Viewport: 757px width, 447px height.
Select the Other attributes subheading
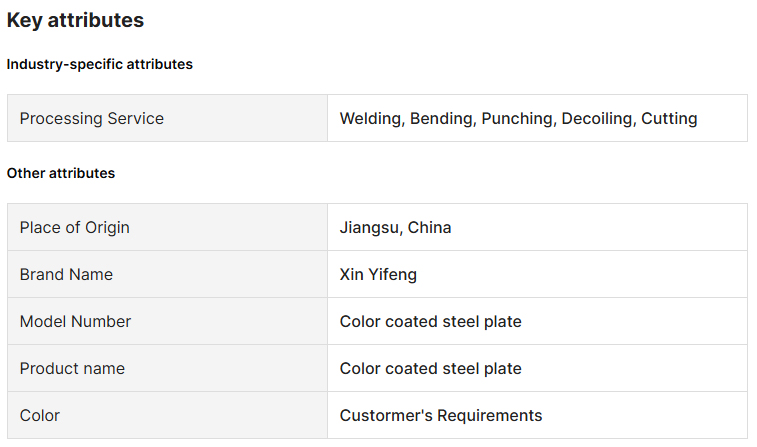point(61,173)
